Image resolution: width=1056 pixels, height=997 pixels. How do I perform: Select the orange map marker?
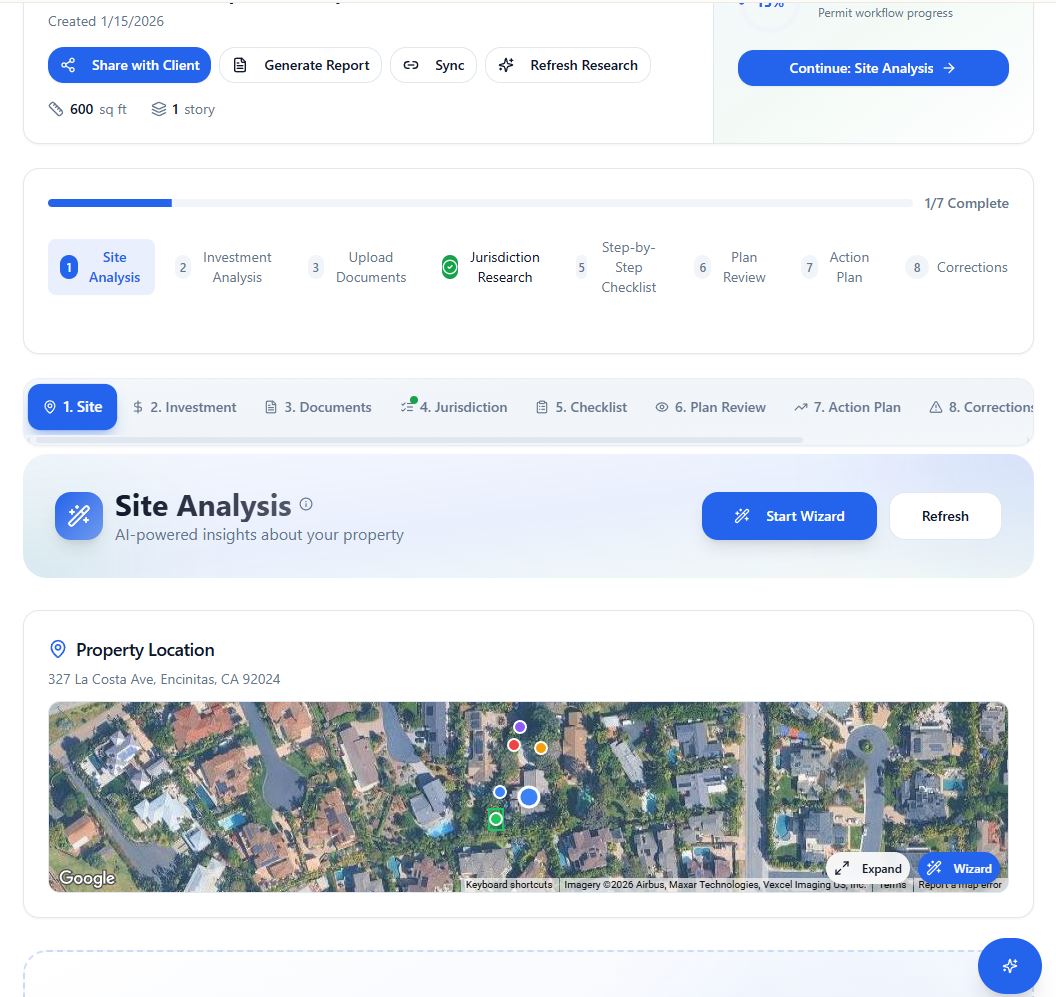tap(541, 748)
